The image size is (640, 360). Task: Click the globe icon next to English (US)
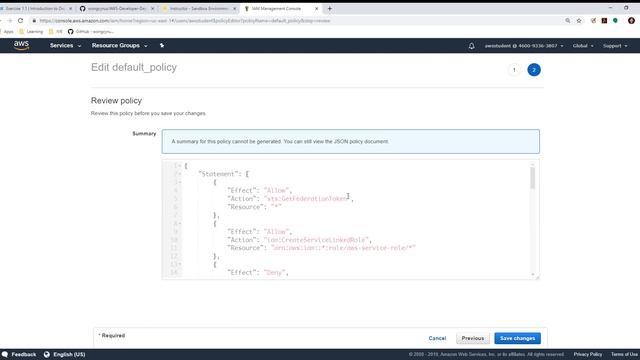click(47, 354)
